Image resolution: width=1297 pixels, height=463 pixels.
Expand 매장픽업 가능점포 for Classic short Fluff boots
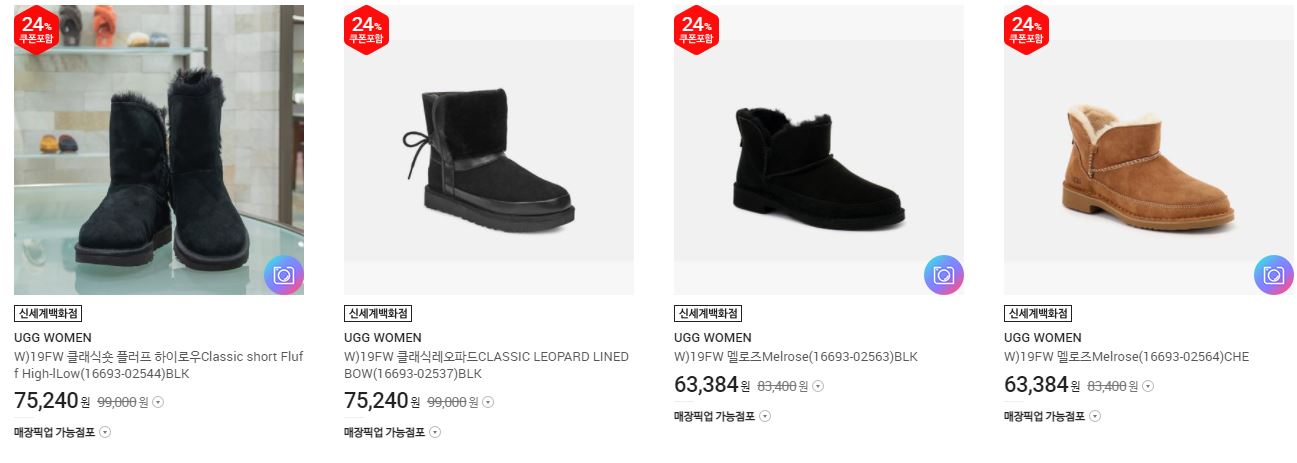[62, 433]
